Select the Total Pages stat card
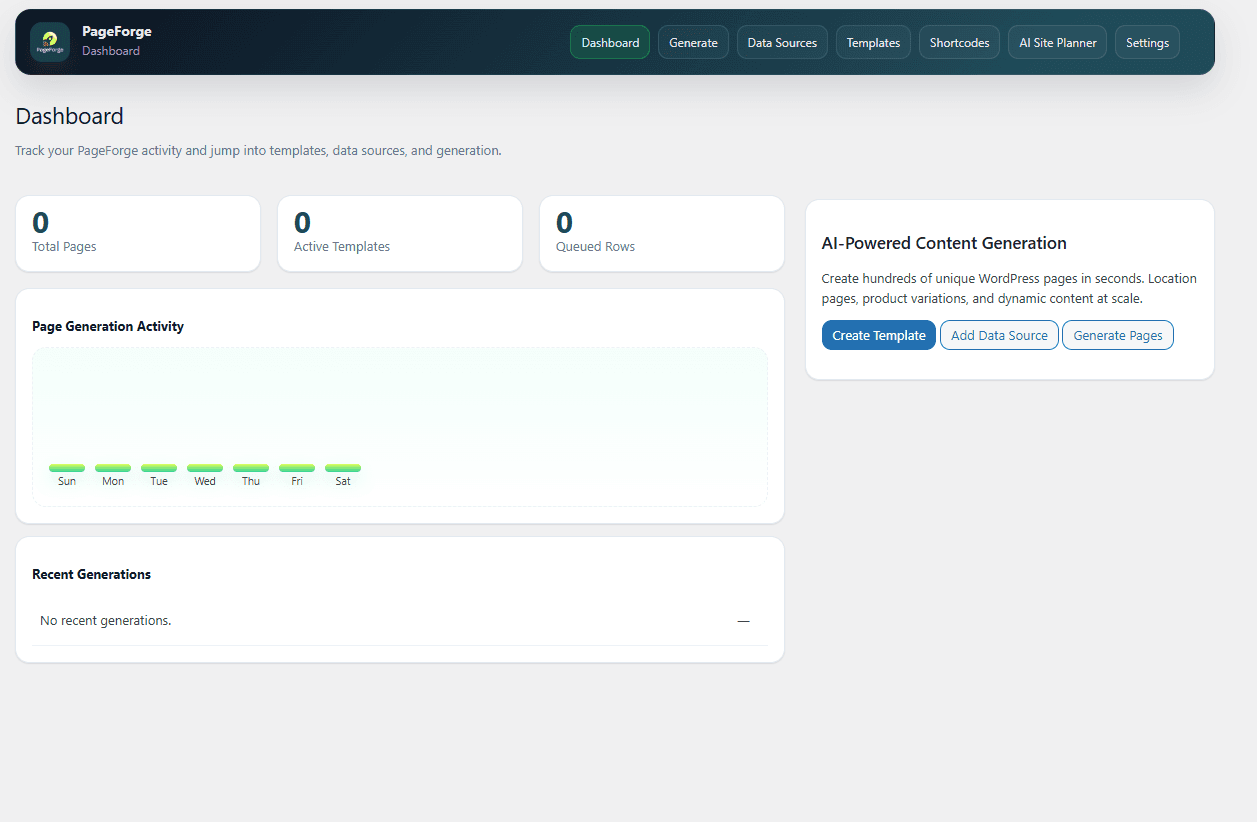The width and height of the screenshot is (1257, 822). tap(137, 233)
